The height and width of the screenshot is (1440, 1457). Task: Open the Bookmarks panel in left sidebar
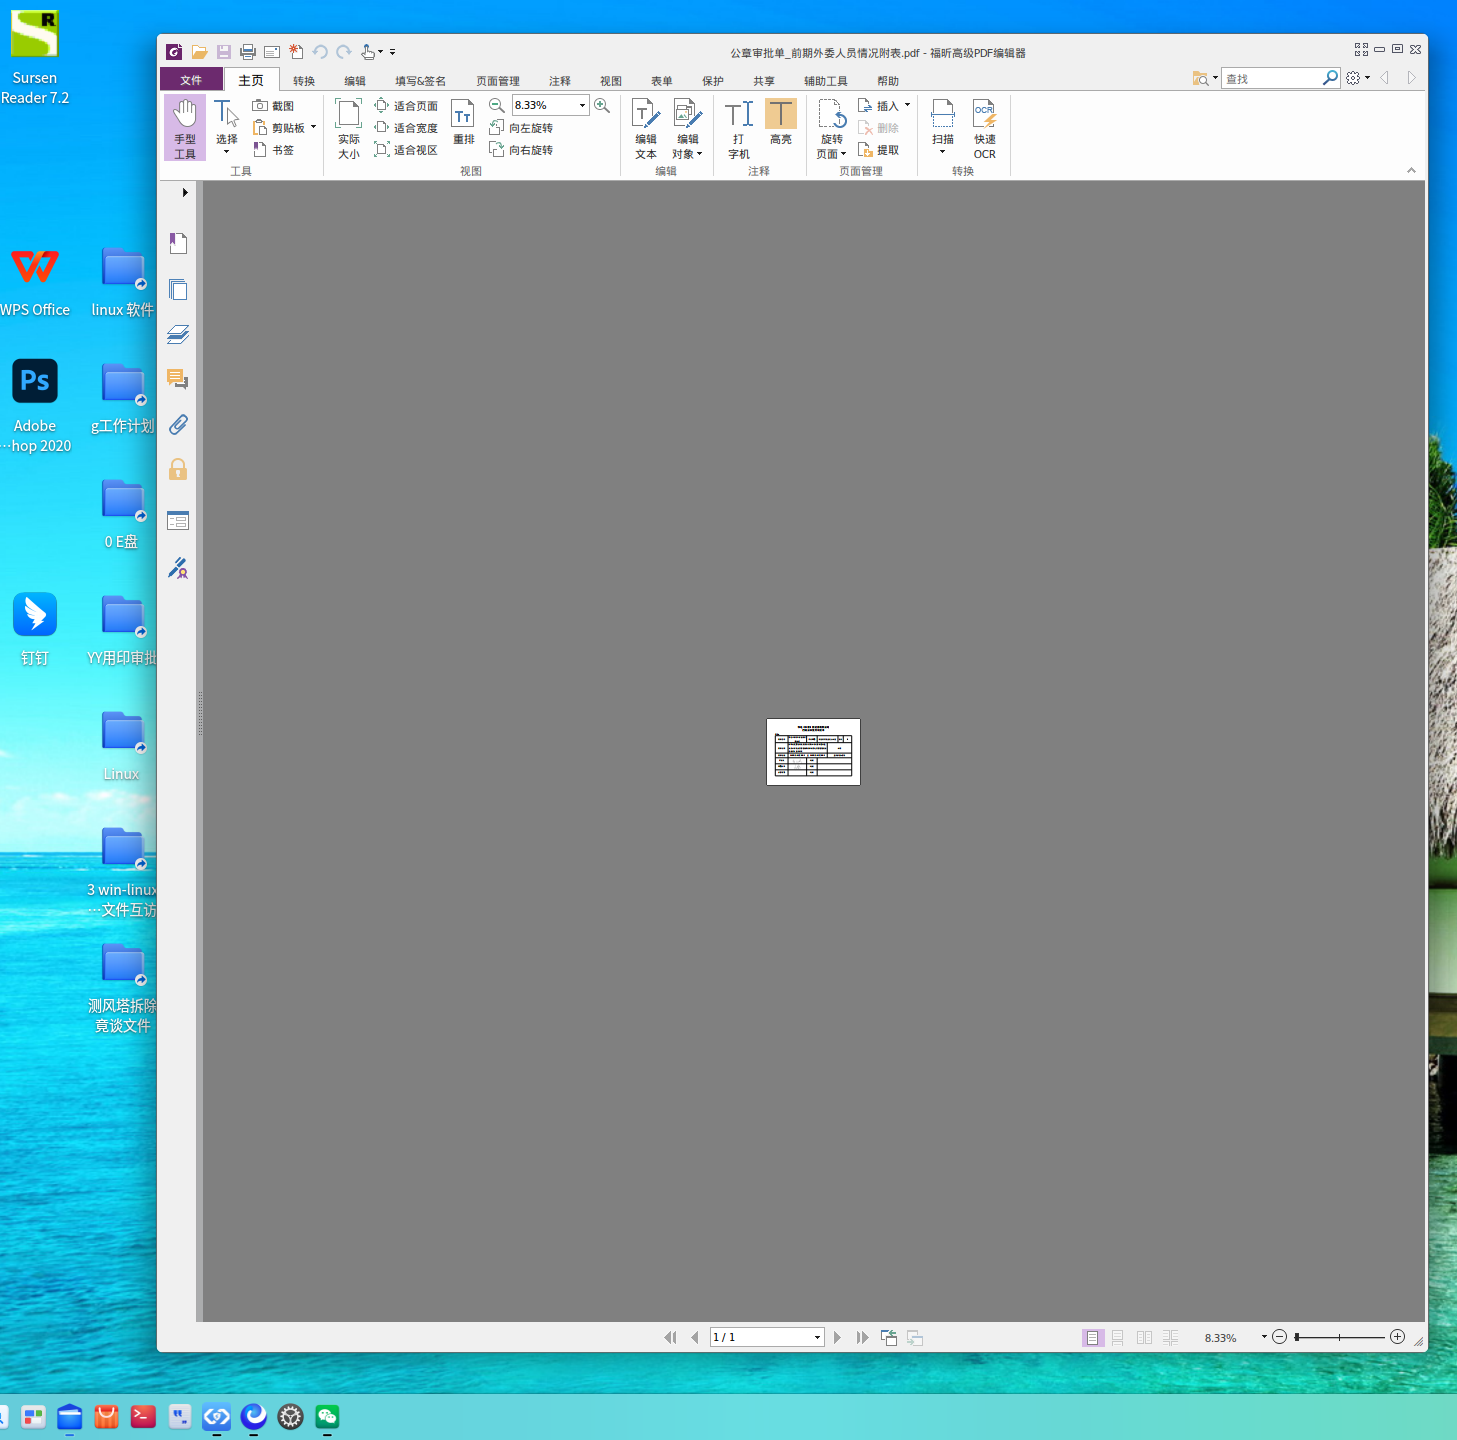pos(178,243)
